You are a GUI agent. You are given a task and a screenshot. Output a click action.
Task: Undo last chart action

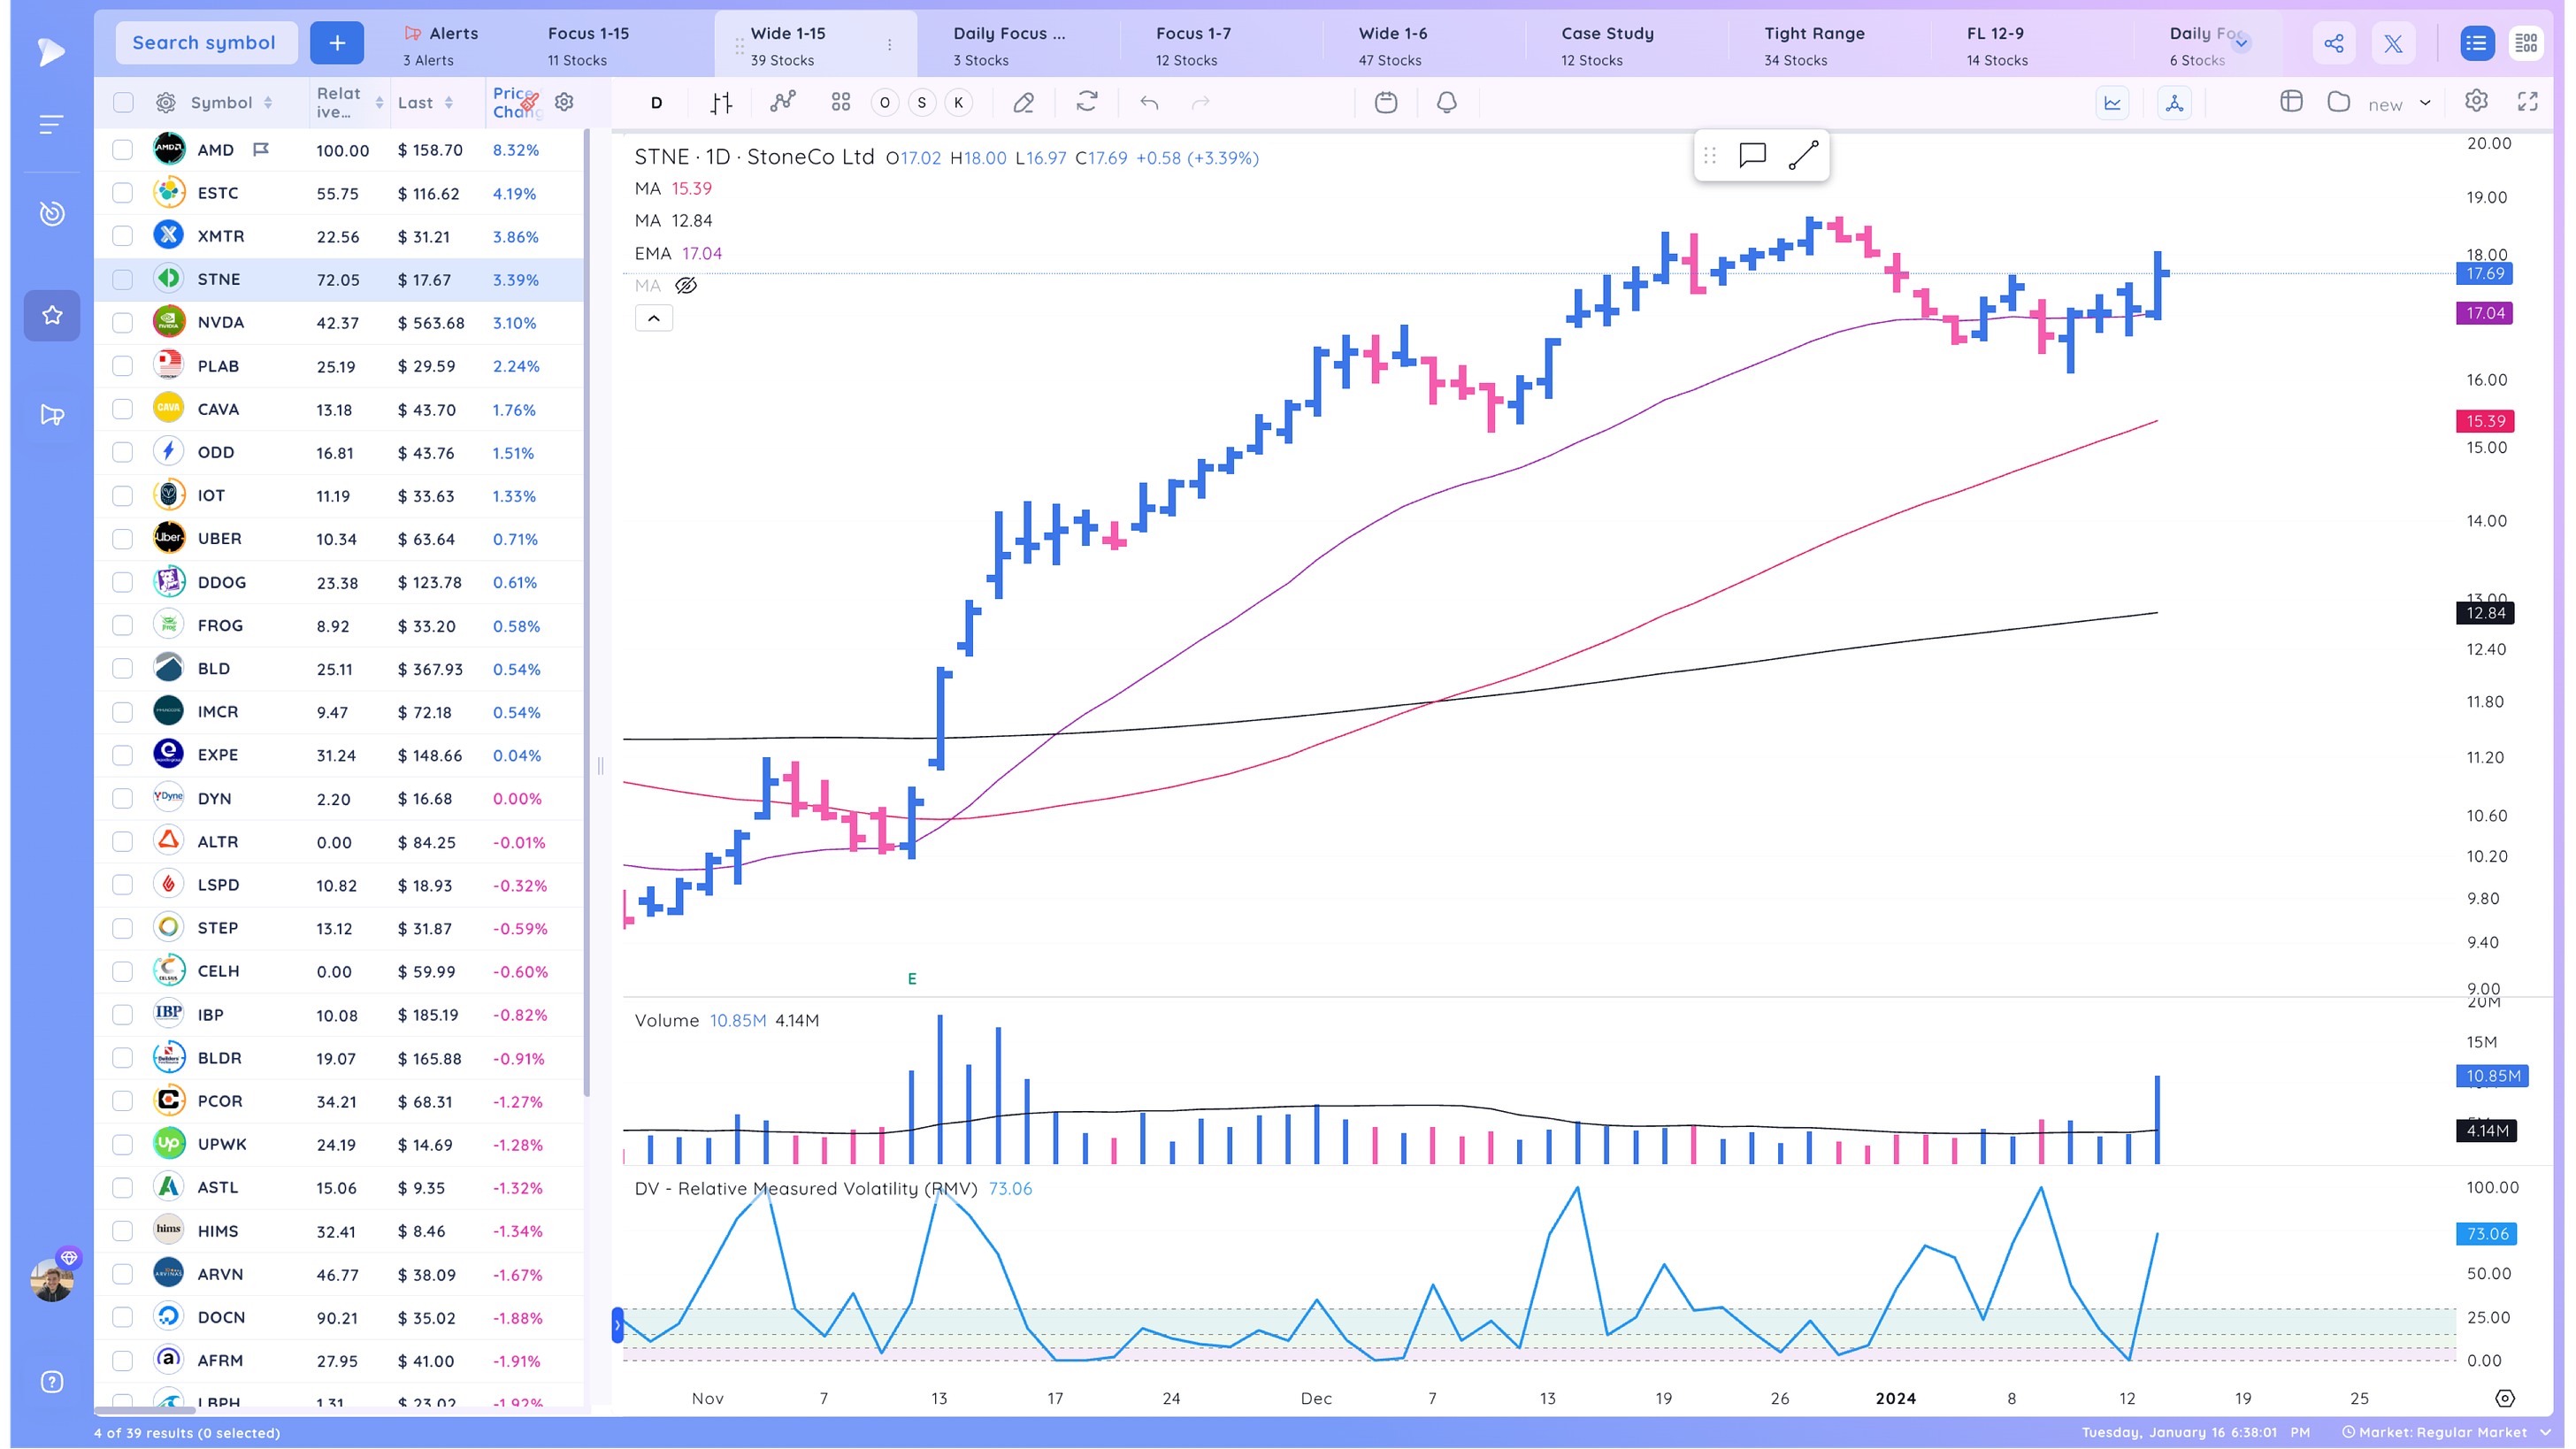(1150, 102)
